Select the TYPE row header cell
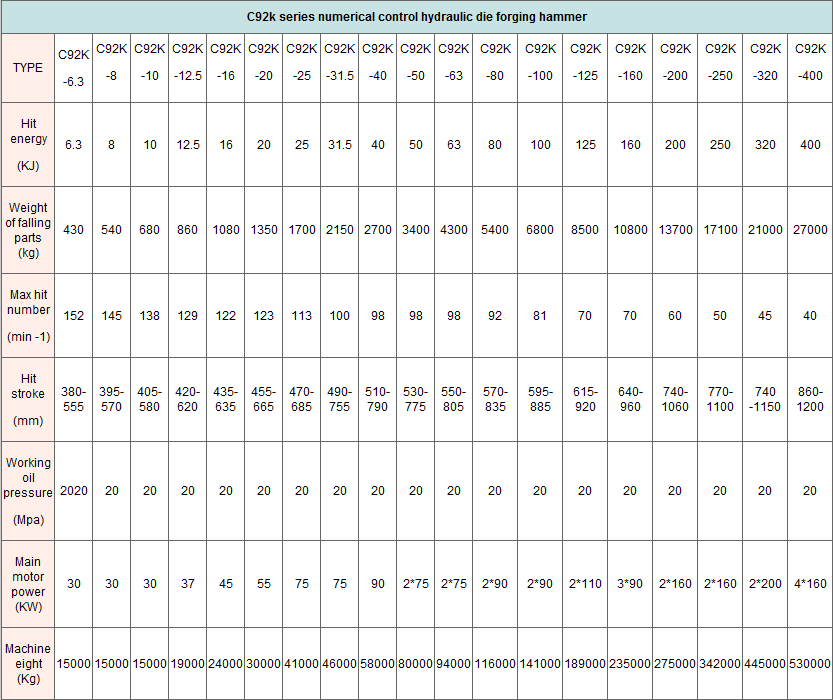The image size is (833, 700). (28, 67)
